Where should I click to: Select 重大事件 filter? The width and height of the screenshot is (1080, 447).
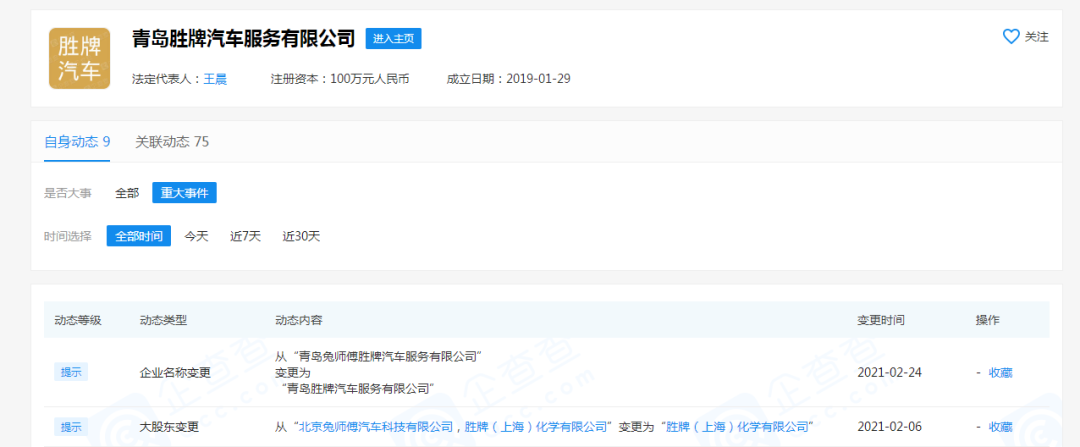[x=185, y=194]
